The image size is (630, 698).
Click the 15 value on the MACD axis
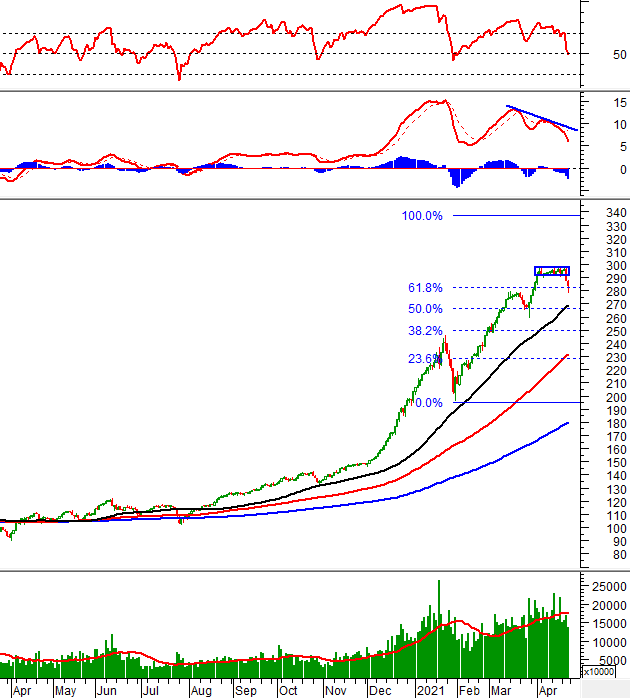pyautogui.click(x=620, y=103)
